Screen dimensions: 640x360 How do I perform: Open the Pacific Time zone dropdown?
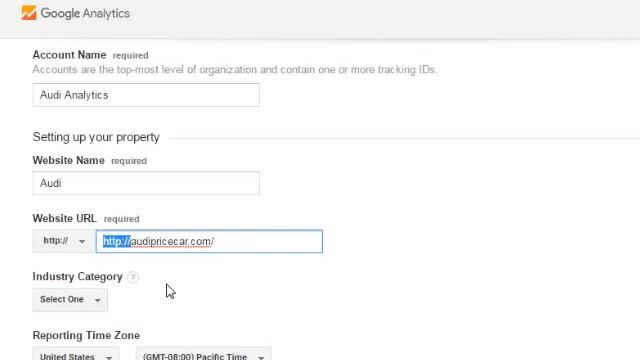point(204,354)
